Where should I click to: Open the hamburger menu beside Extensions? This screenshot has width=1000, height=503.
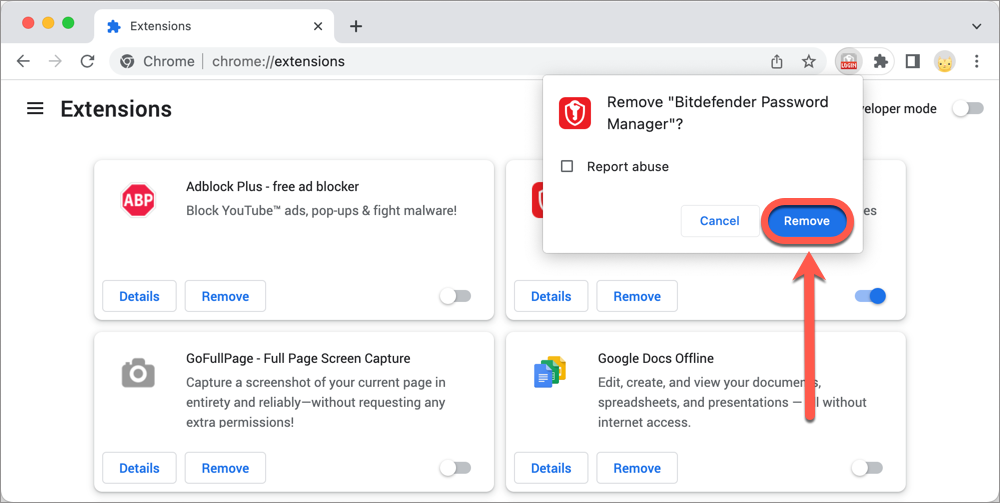pos(35,109)
